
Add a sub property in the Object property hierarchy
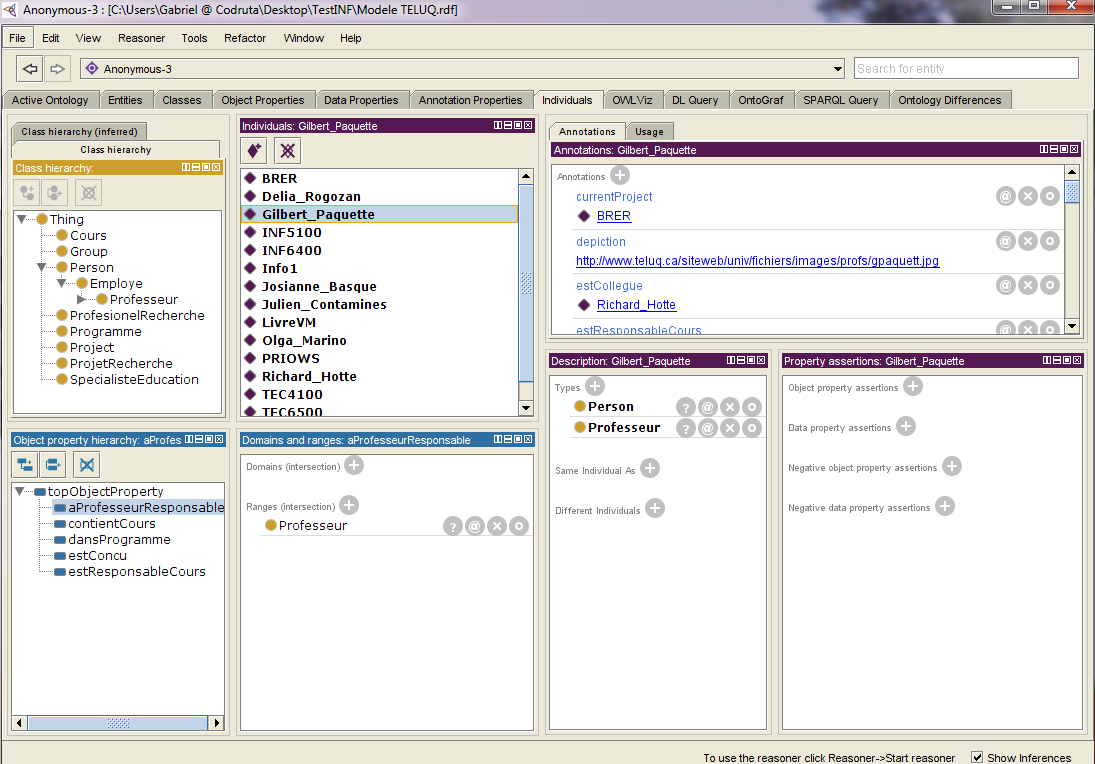25,464
